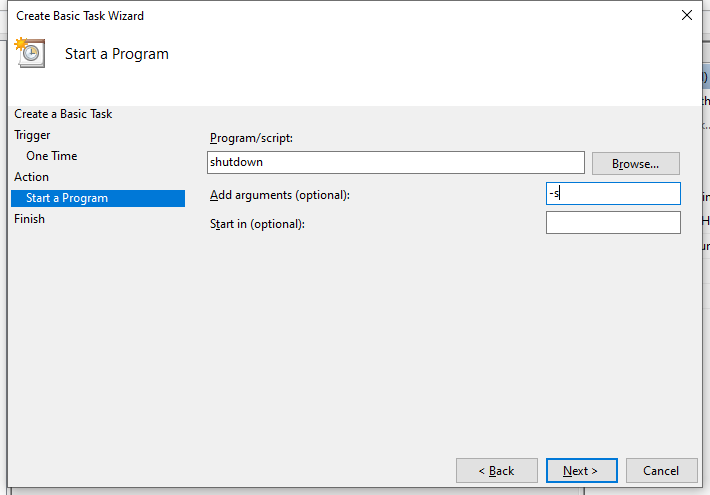Select the Action step in sidebar
This screenshot has width=710, height=495.
[x=31, y=177]
